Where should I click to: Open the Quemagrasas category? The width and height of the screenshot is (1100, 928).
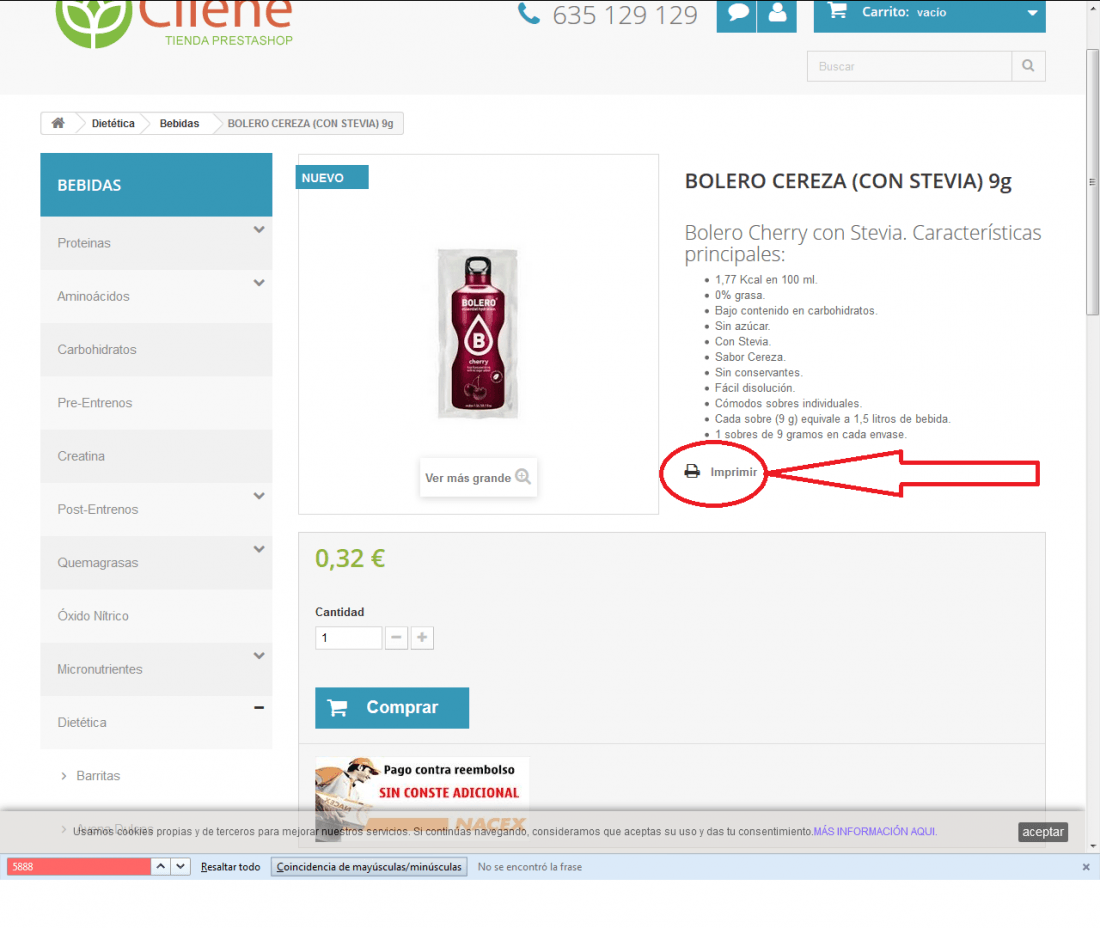click(x=98, y=563)
